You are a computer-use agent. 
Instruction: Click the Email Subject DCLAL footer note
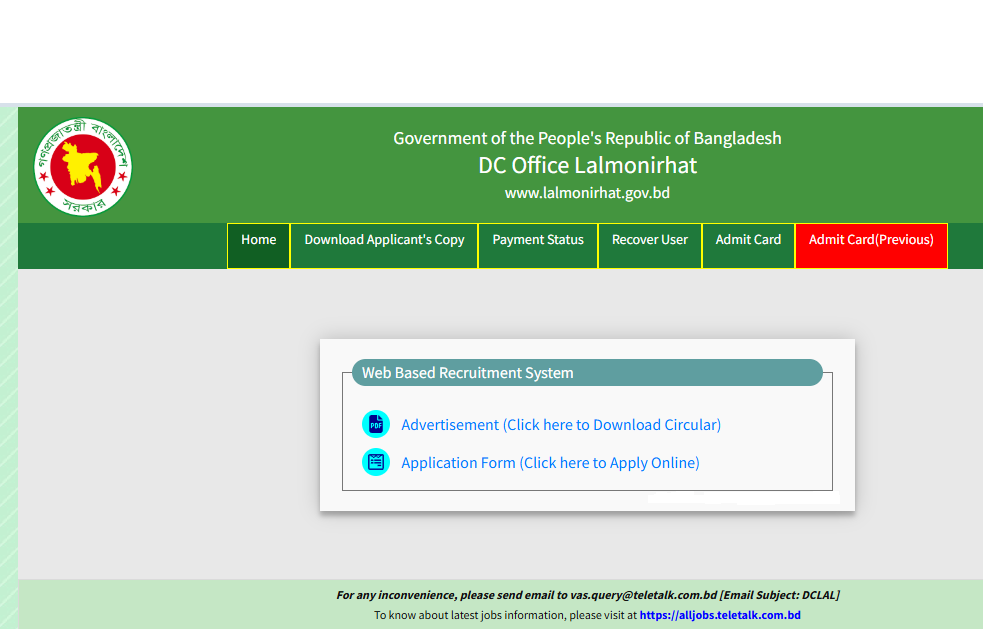(x=780, y=595)
